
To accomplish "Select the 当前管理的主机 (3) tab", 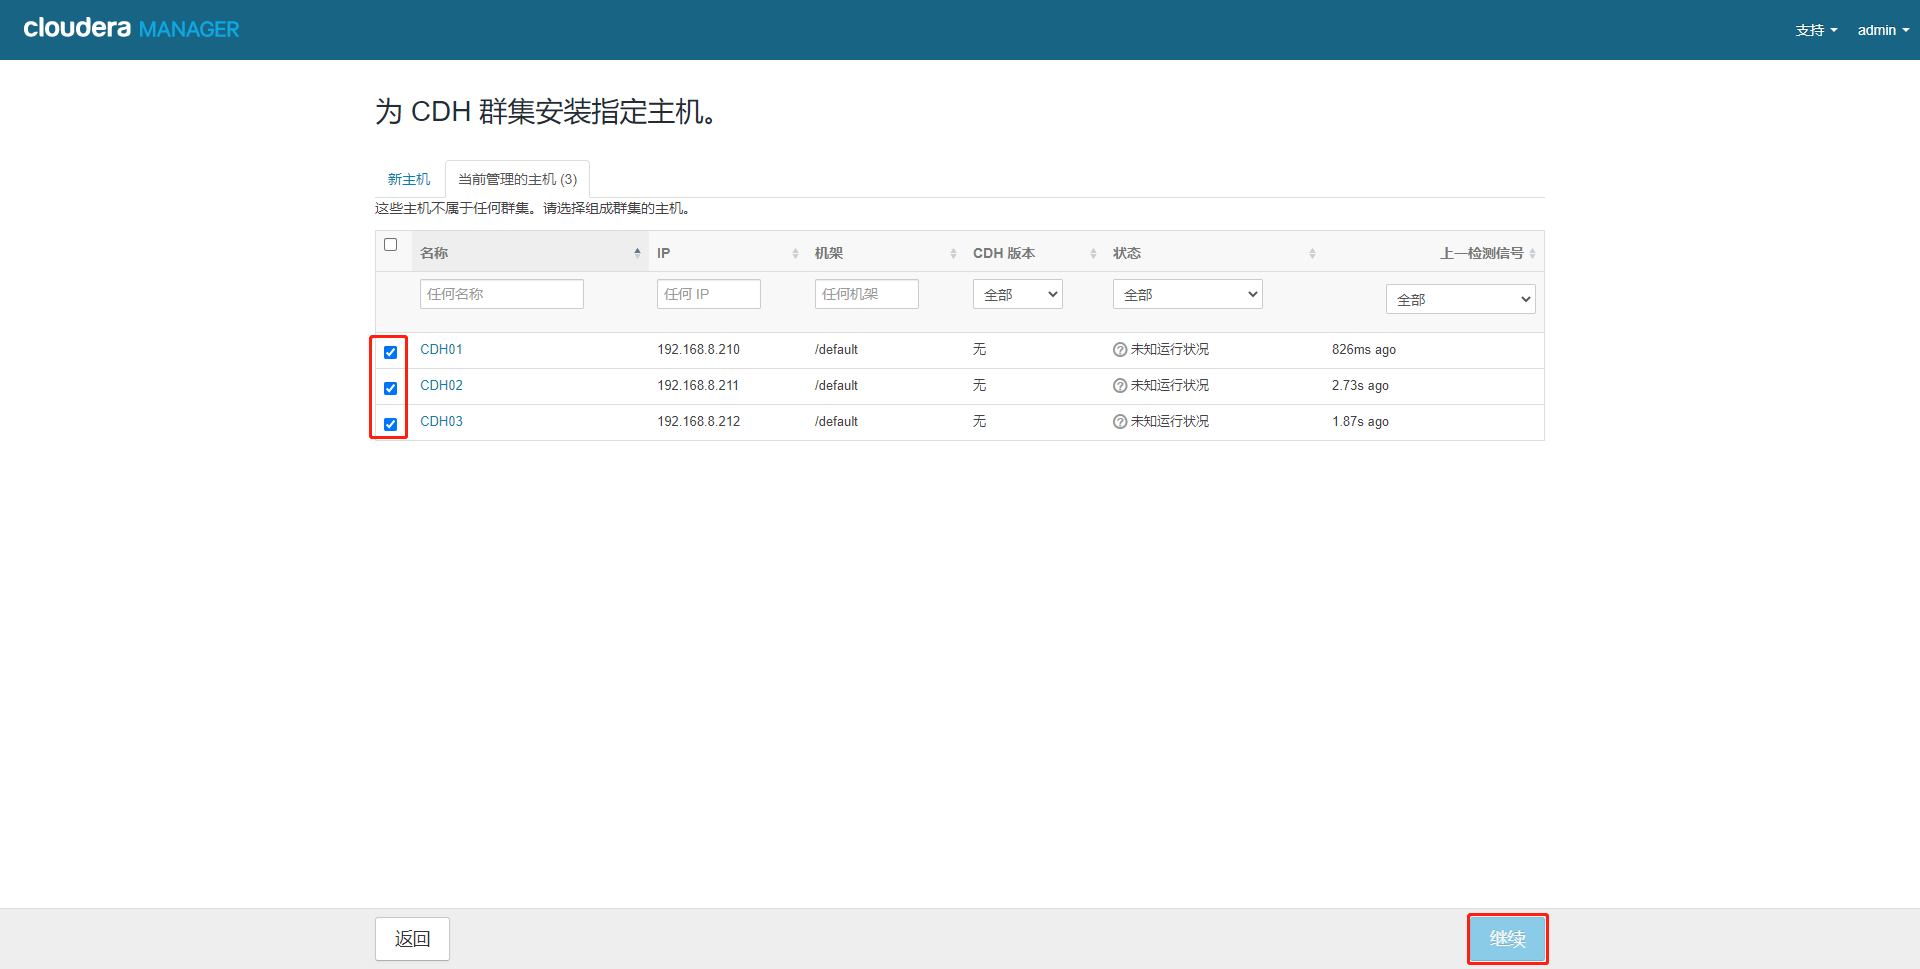I will 517,179.
